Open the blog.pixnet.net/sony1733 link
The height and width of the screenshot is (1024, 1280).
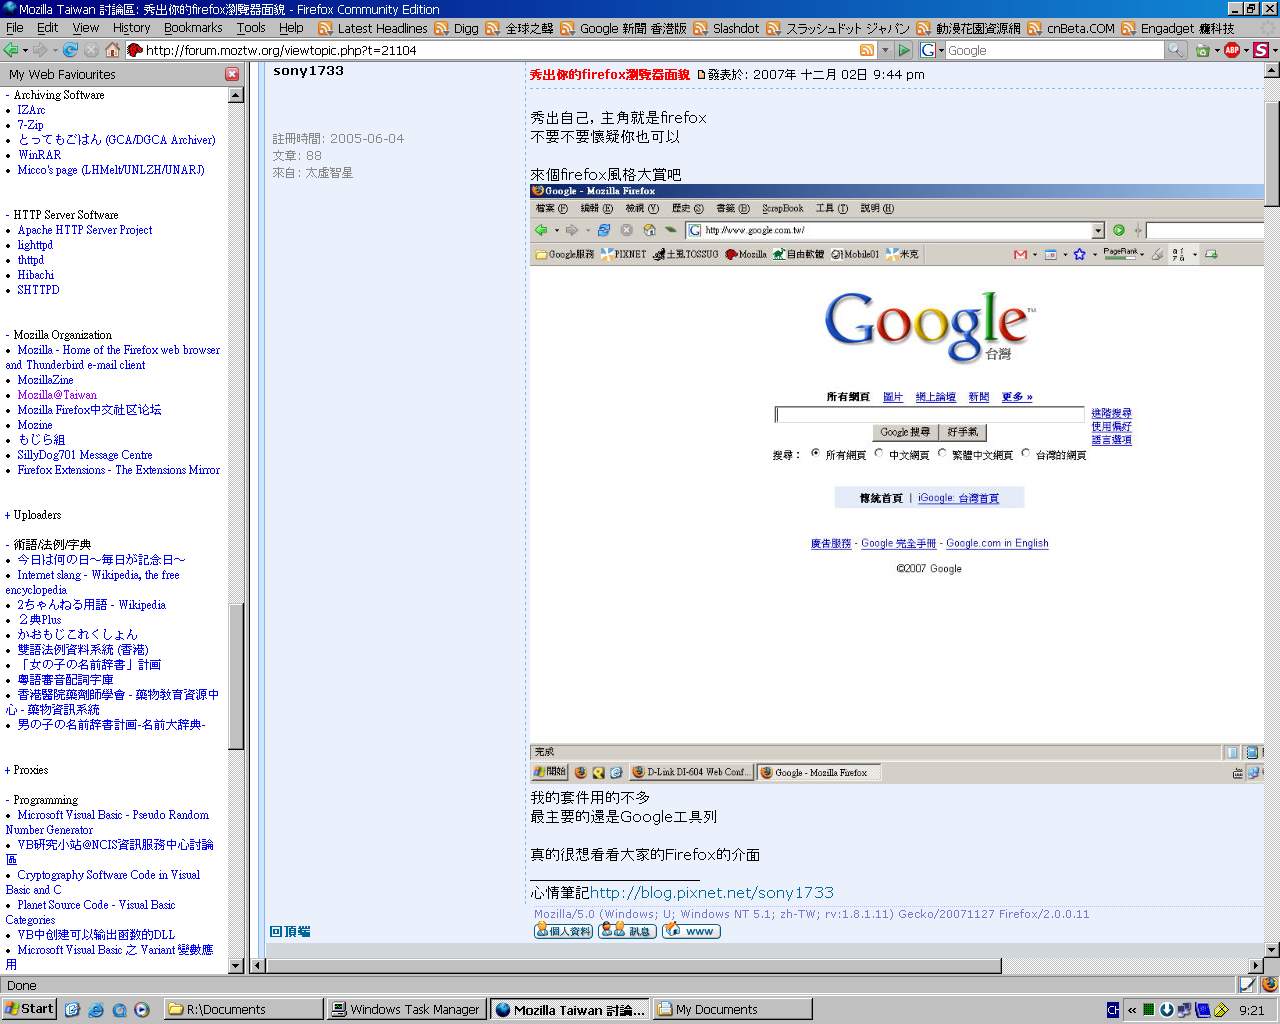(x=711, y=892)
